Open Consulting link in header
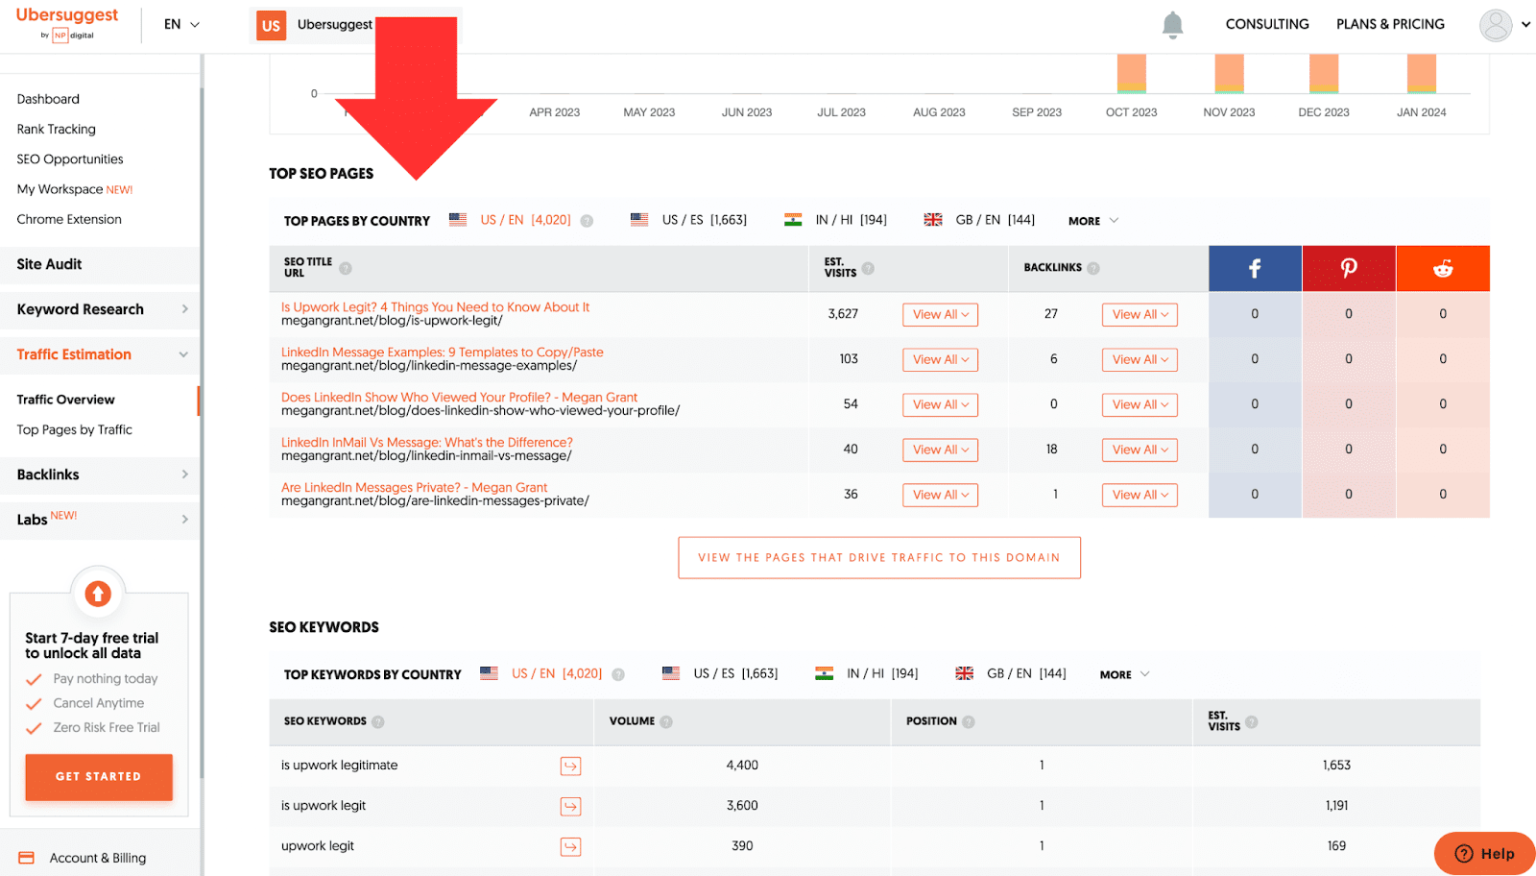Screen dimensions: 1536x876 (x=1267, y=24)
